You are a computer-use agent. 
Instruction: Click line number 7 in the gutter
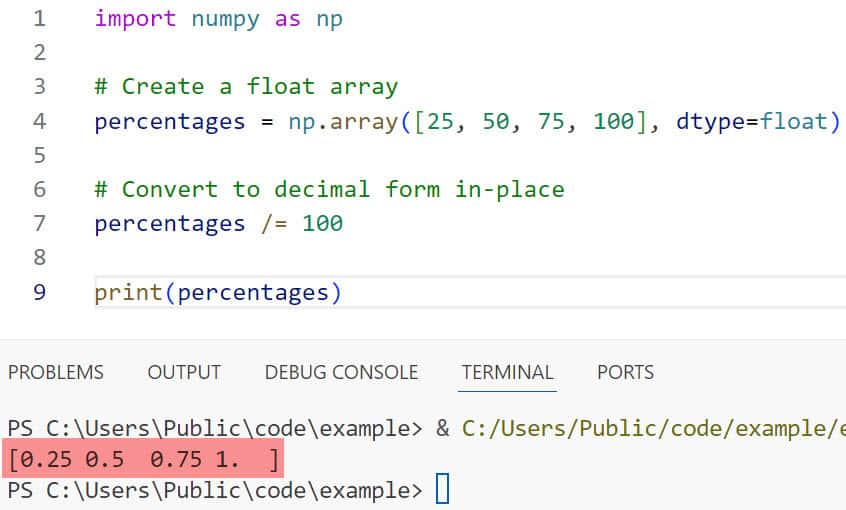(x=39, y=223)
